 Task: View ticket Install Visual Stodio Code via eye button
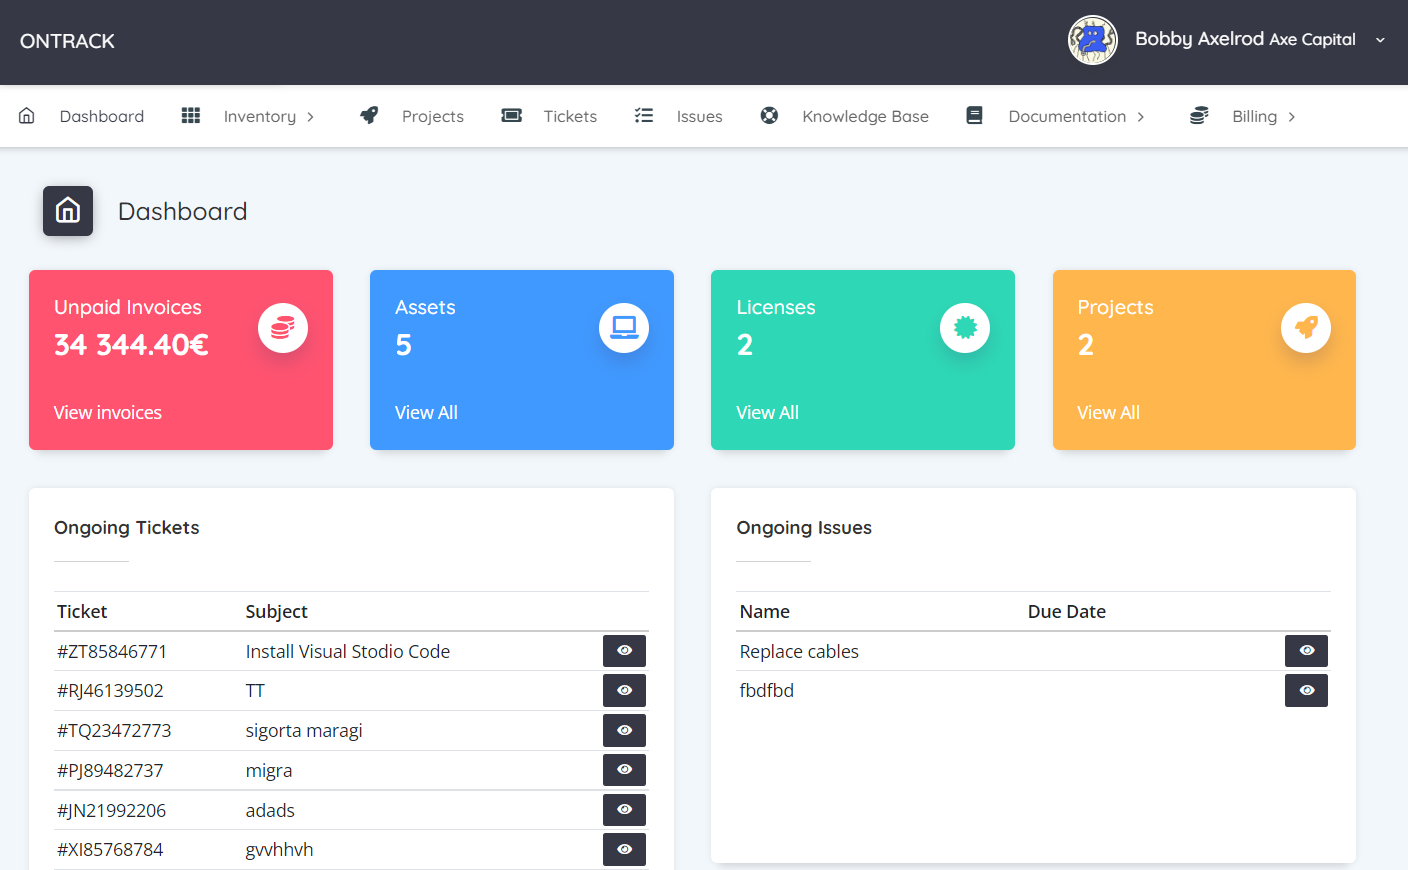coord(624,651)
